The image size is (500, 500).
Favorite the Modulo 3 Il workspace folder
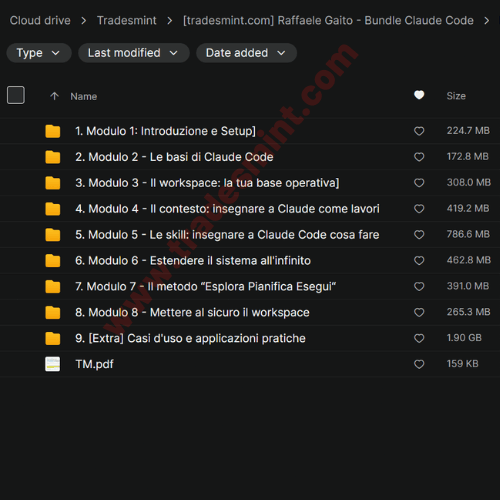click(419, 183)
